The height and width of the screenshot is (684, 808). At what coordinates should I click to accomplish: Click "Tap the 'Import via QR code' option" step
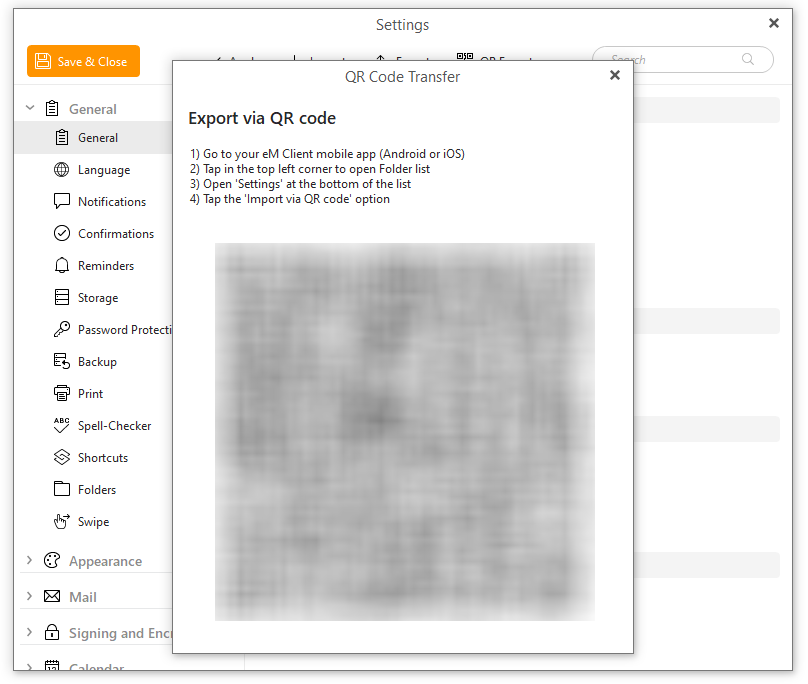pyautogui.click(x=290, y=199)
